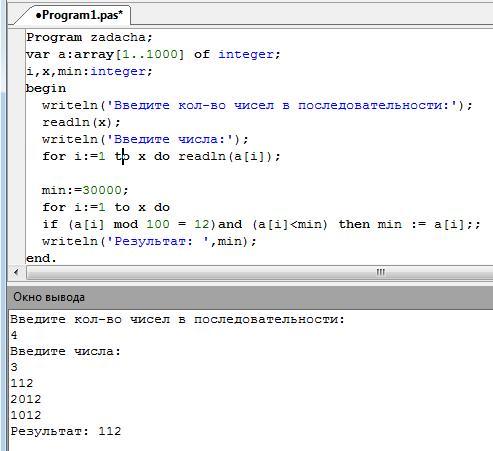
Task: Click the value 1012 in output window
Action: 26,415
